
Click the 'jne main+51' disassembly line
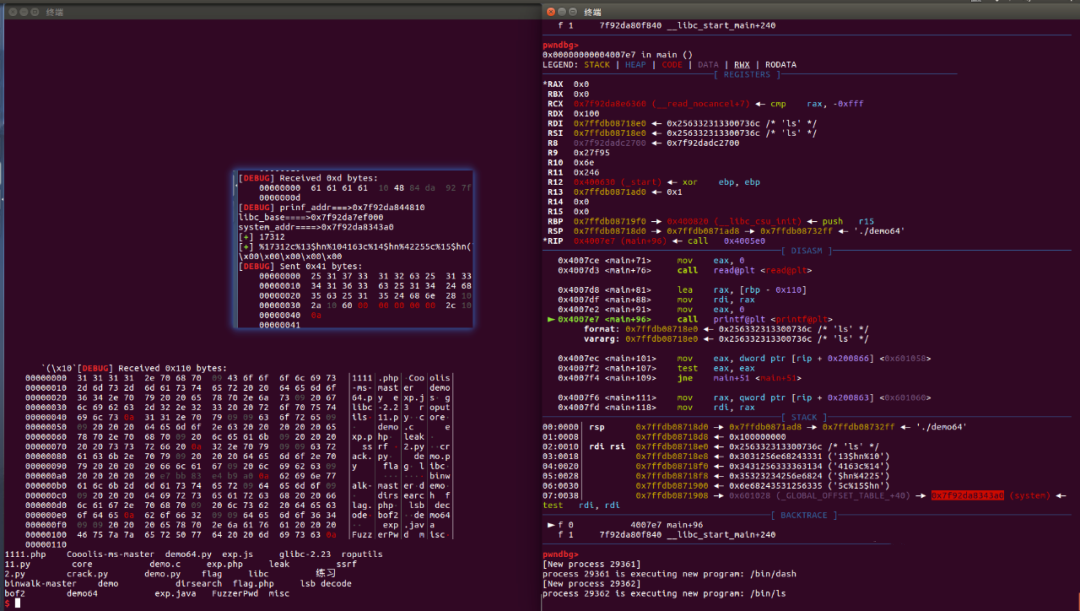pyautogui.click(x=679, y=378)
